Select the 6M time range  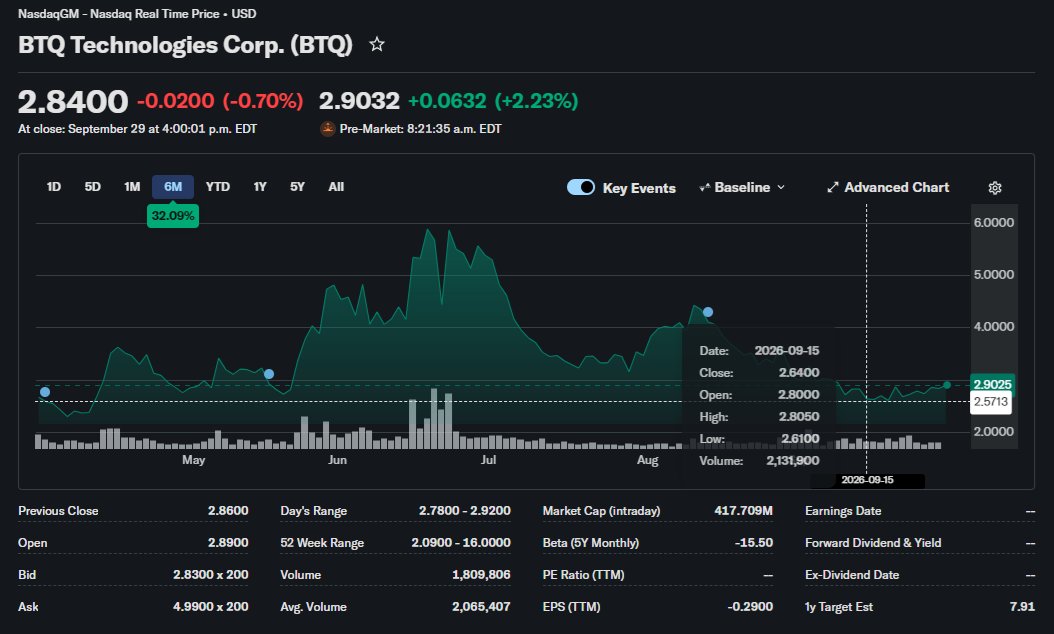tap(173, 187)
